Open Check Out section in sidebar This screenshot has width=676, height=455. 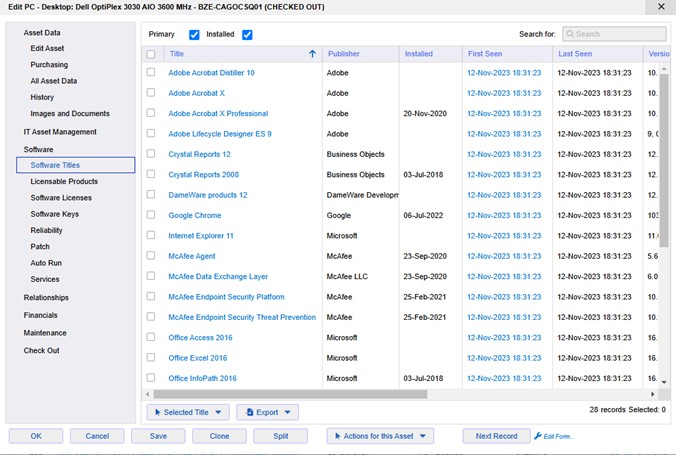tap(41, 351)
